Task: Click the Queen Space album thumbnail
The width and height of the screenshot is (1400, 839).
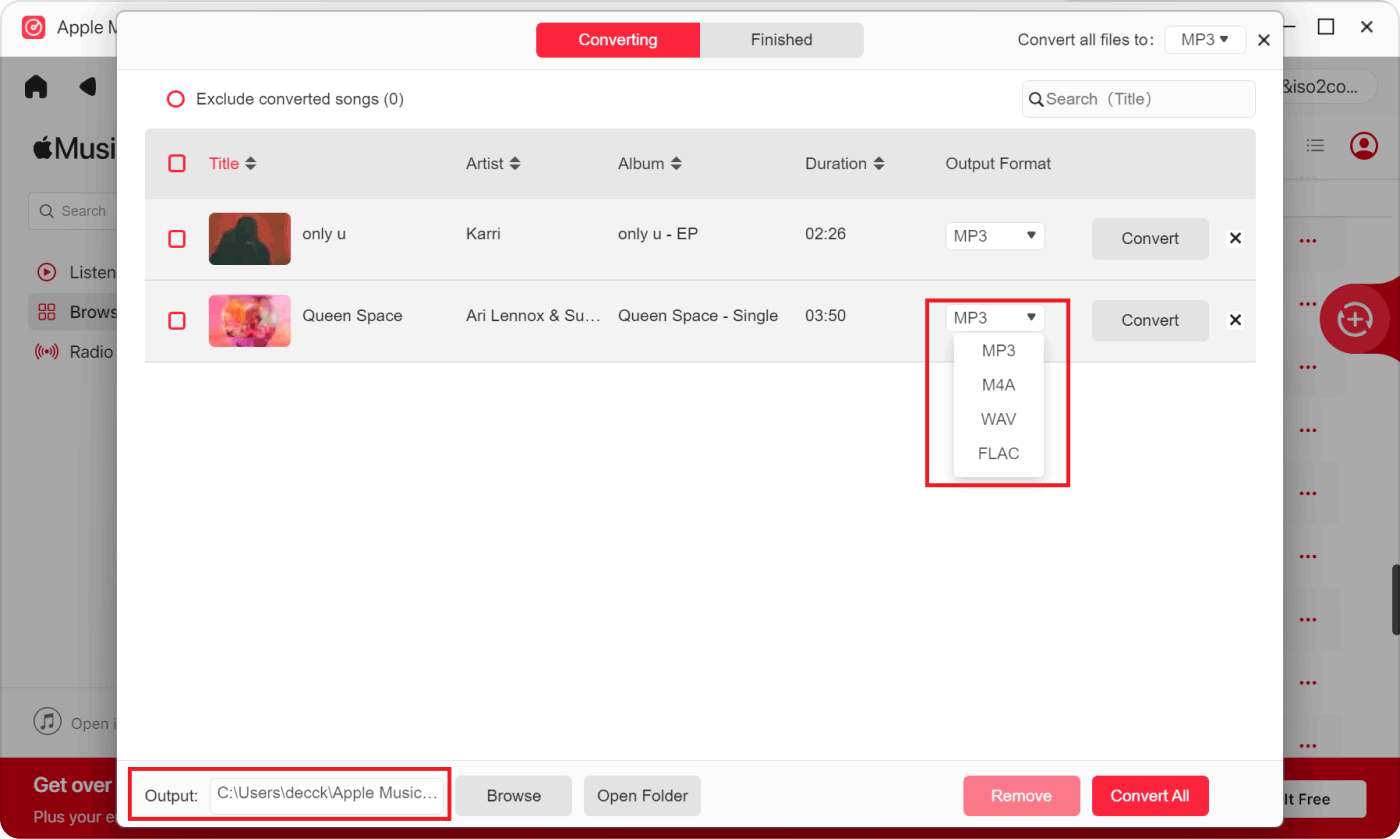Action: (x=250, y=321)
